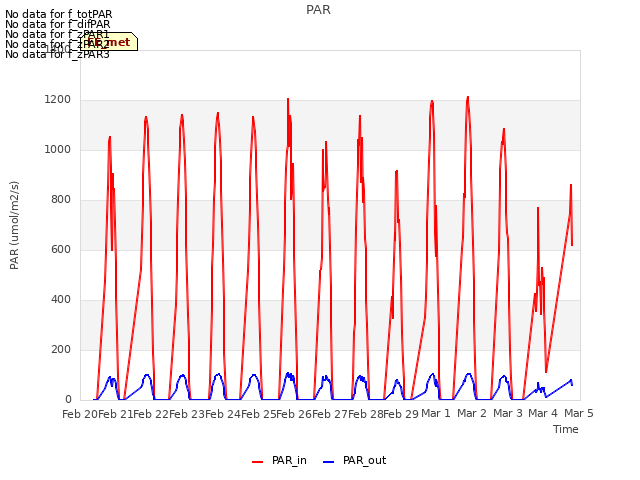
Task: Click the PAR_out legend entry
Action: click(x=354, y=460)
